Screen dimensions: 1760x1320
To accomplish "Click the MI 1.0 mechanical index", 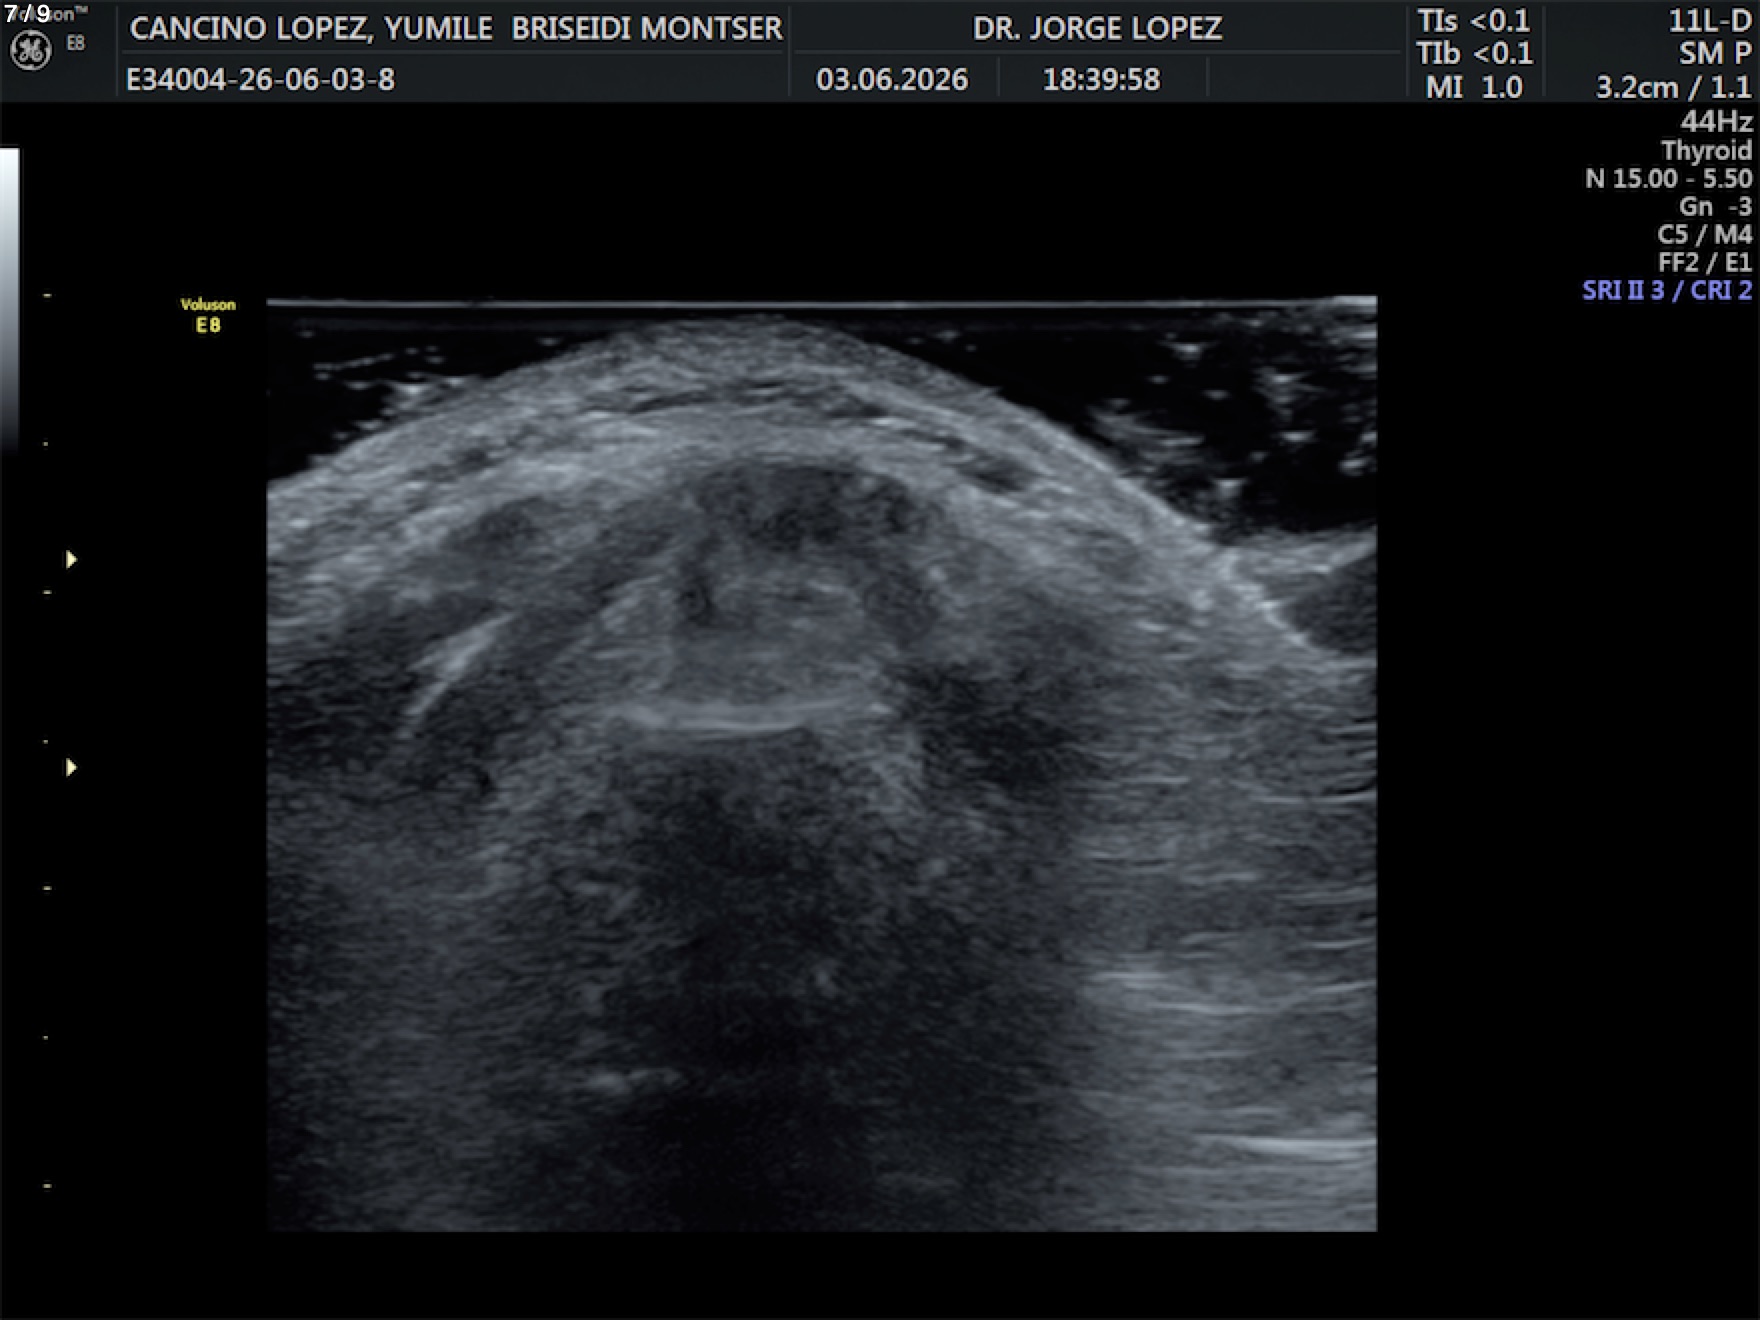I will (1474, 87).
